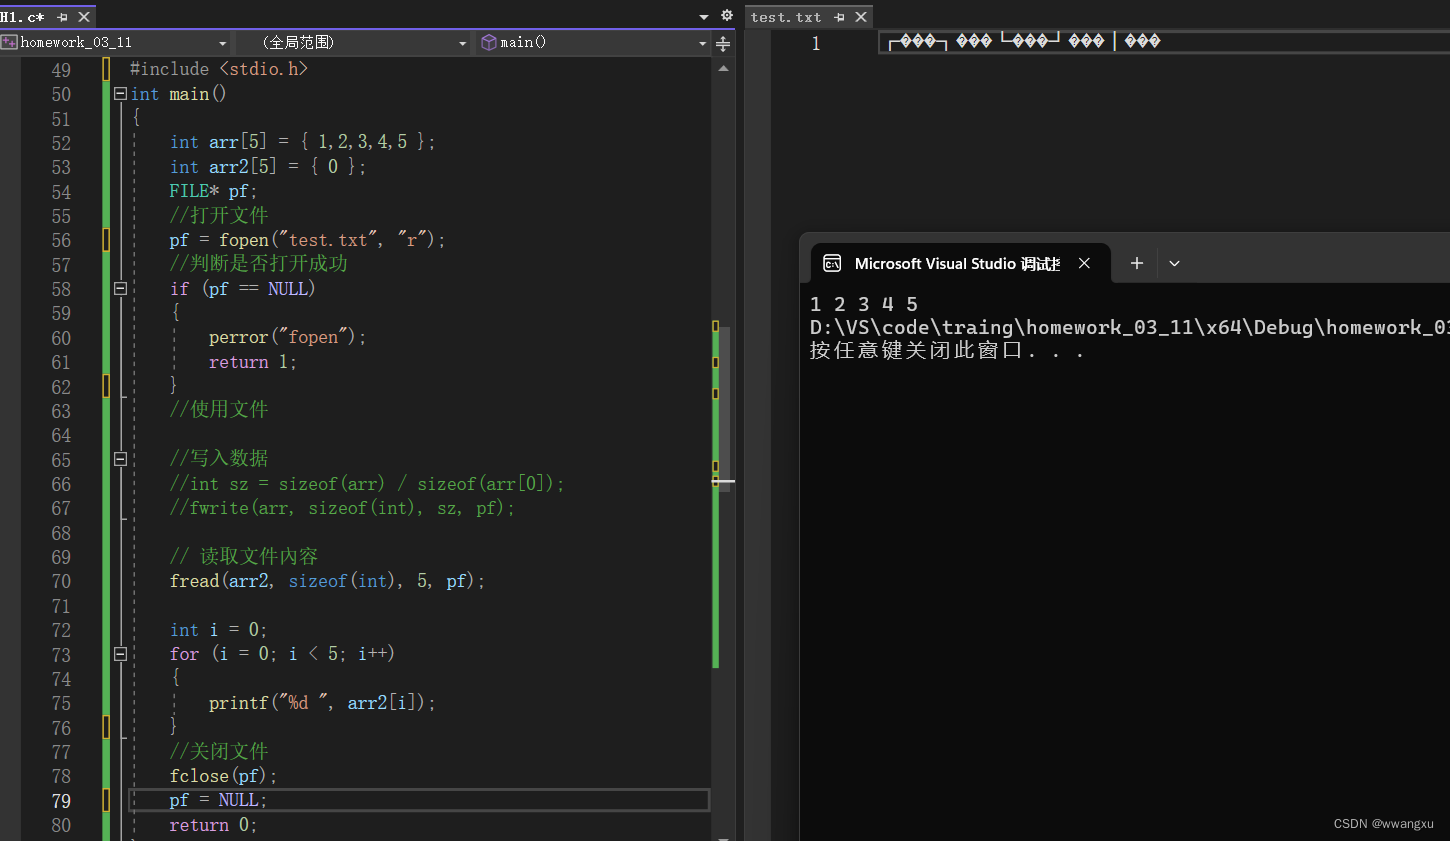Click the pf = NULL line
Screen dimensions: 1450x841
point(218,800)
